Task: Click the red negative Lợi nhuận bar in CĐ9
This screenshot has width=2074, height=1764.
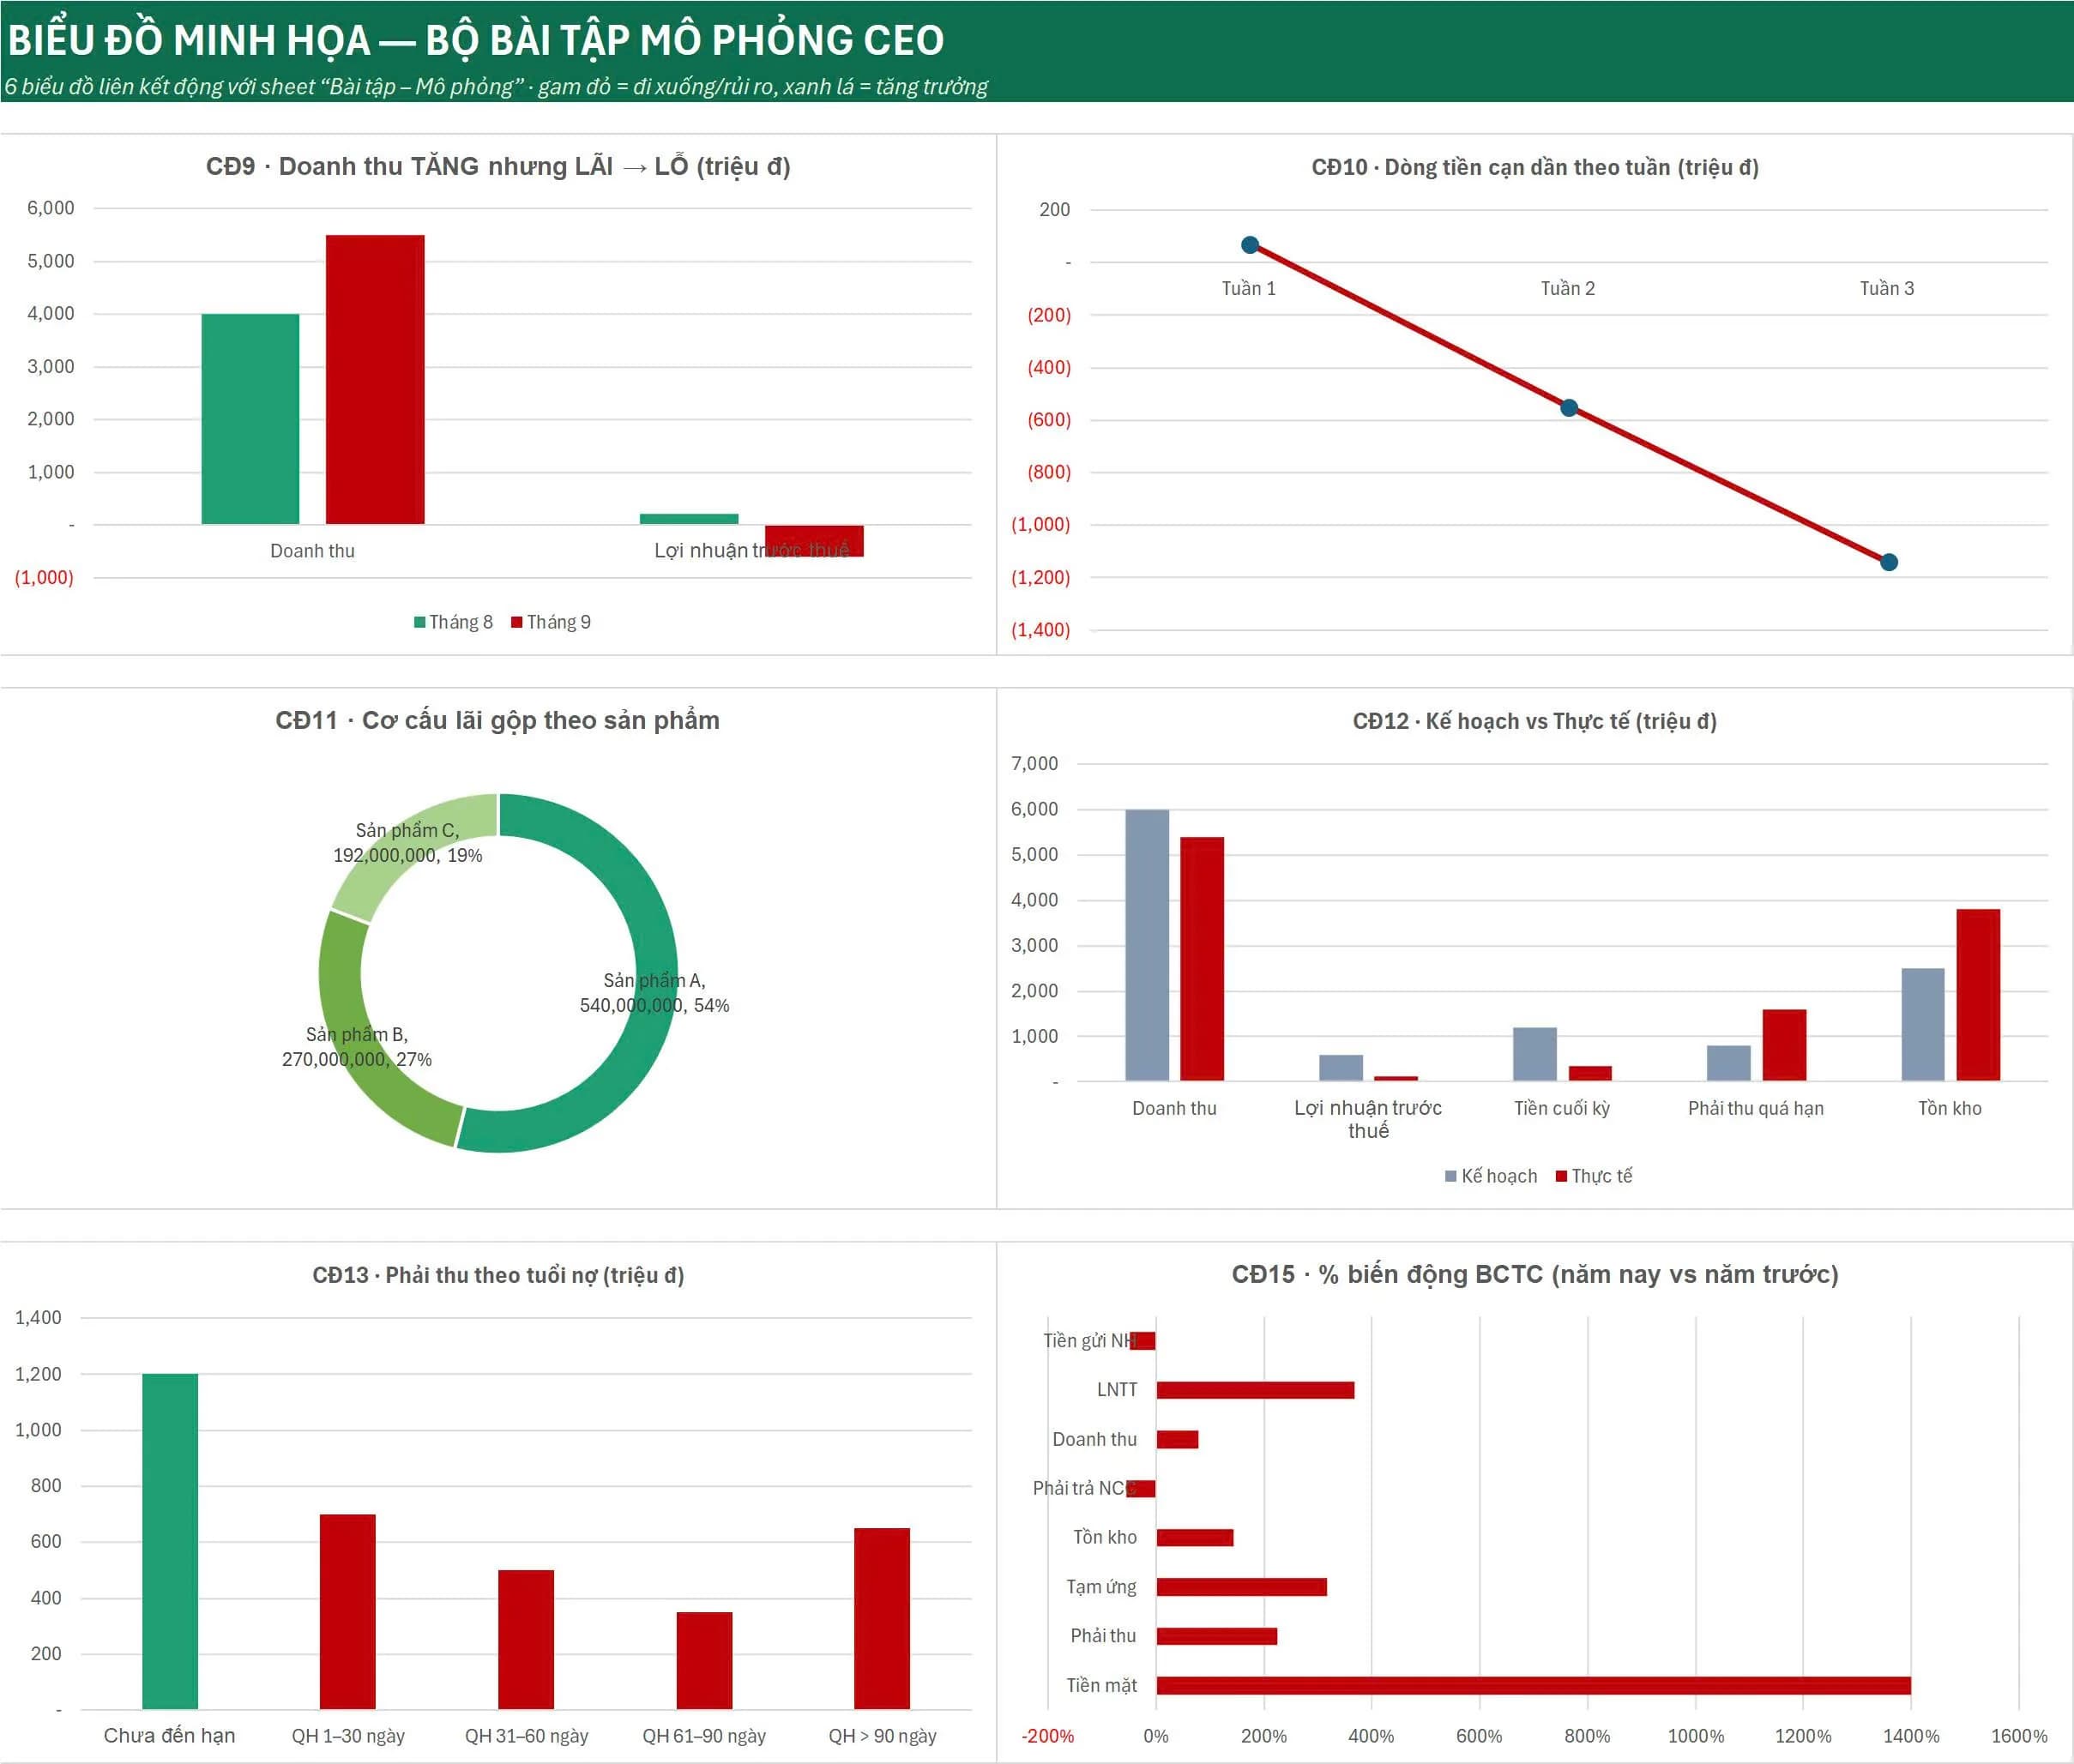Action: point(814,540)
